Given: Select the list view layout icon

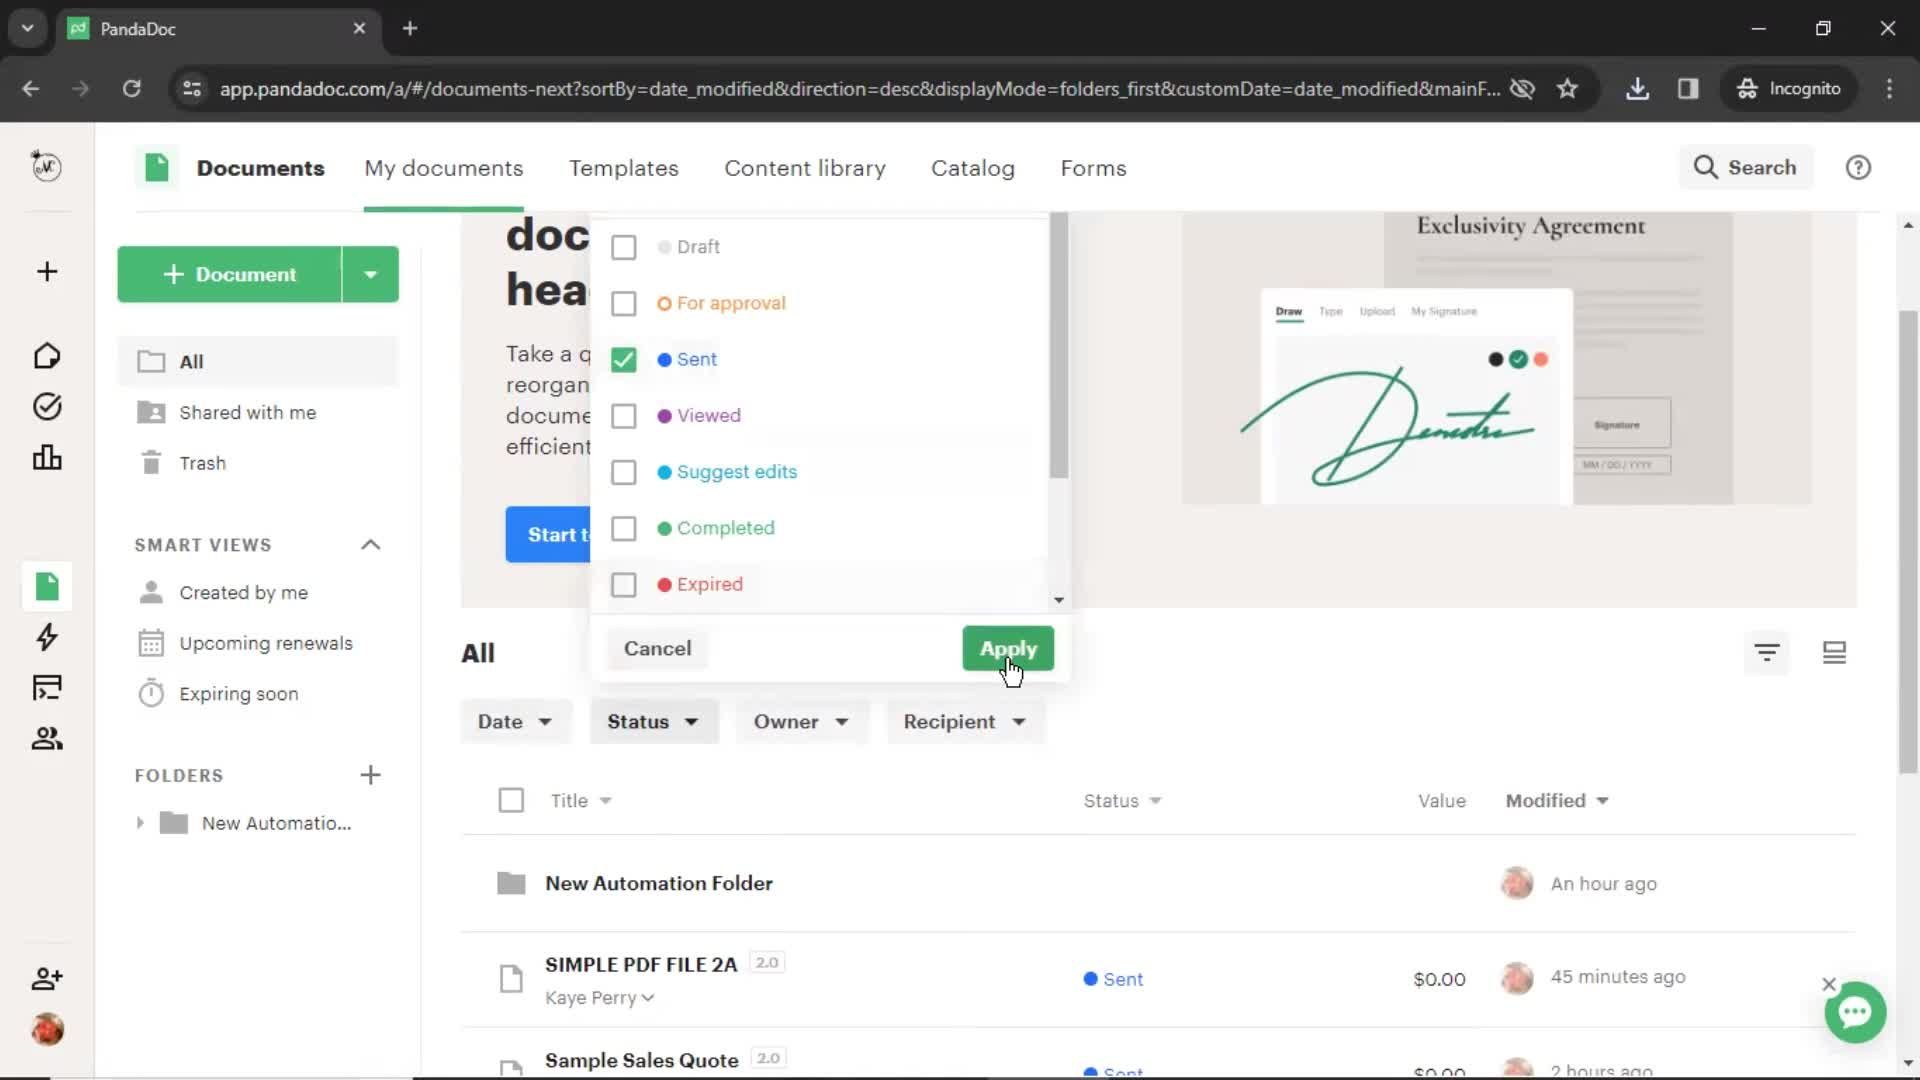Looking at the screenshot, I should 1834,651.
